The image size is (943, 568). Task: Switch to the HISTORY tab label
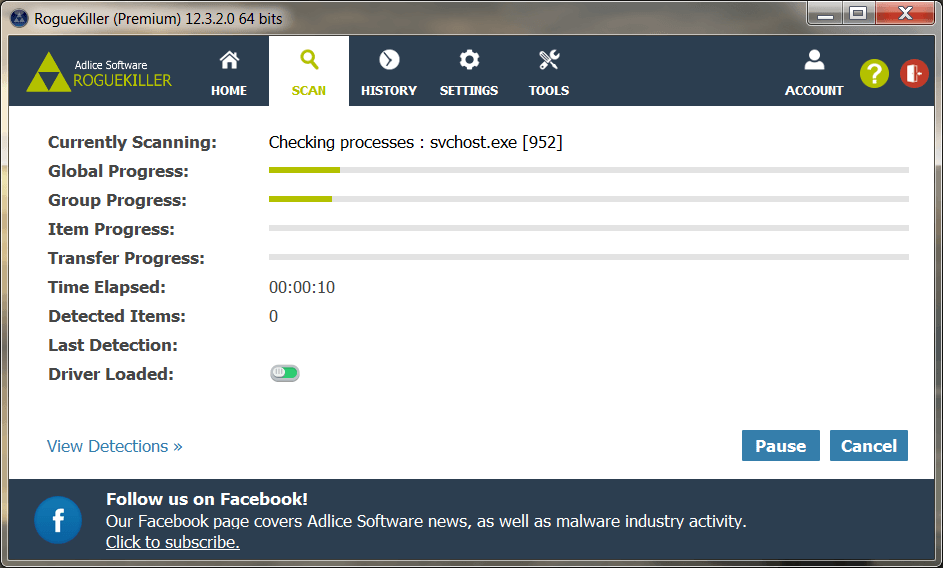[x=389, y=91]
